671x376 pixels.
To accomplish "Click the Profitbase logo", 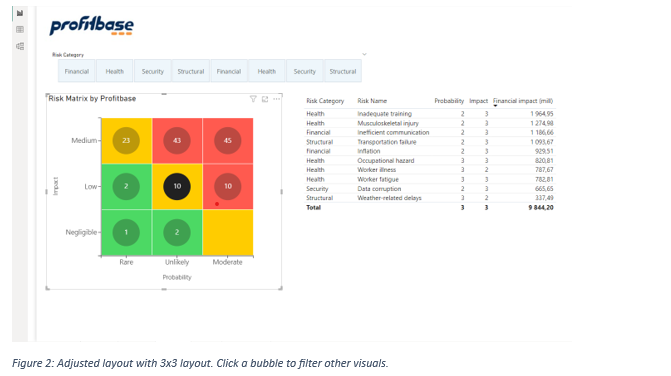I will (92, 26).
